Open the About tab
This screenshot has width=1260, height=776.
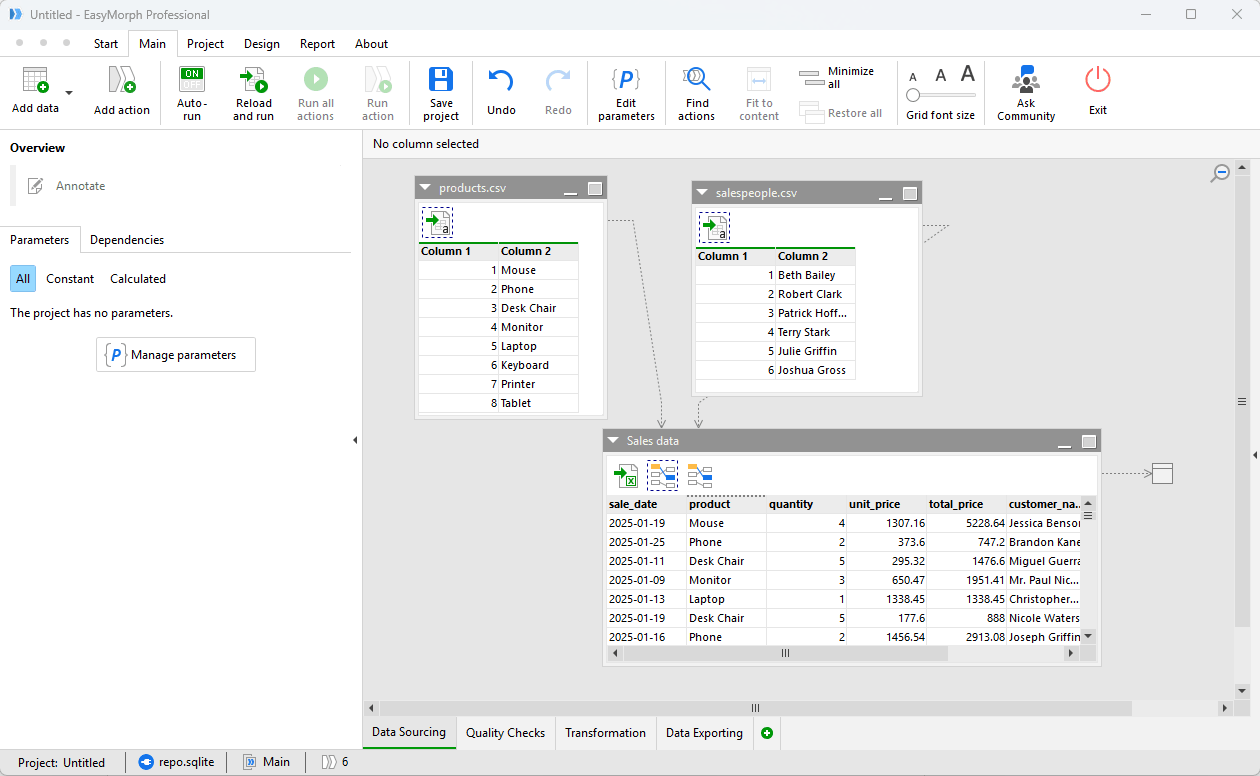coord(372,44)
